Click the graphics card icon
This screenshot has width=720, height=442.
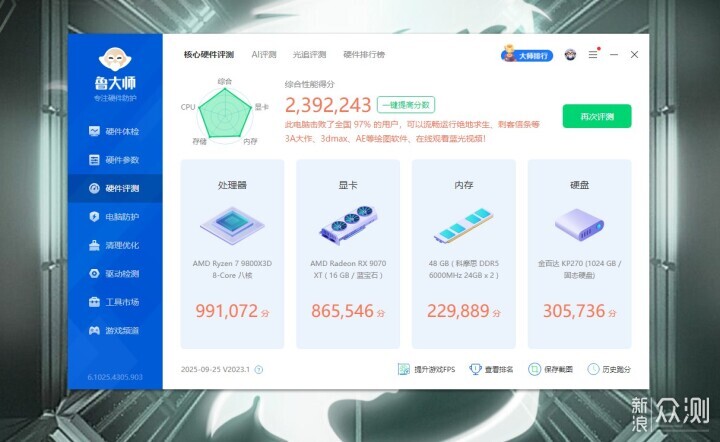point(348,224)
